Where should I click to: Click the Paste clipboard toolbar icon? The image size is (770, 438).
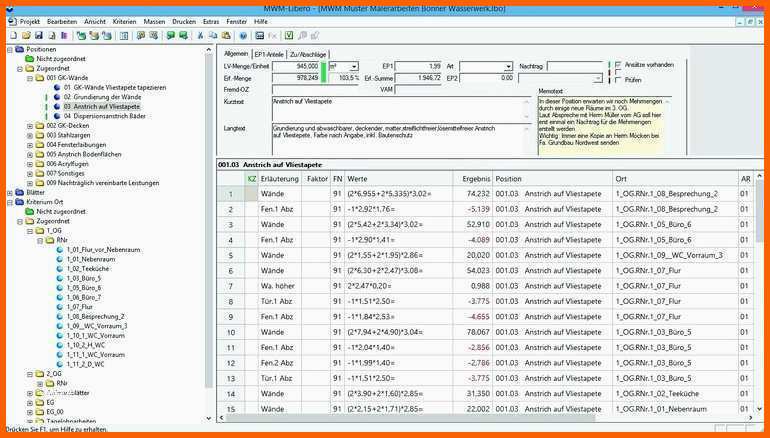pos(226,35)
